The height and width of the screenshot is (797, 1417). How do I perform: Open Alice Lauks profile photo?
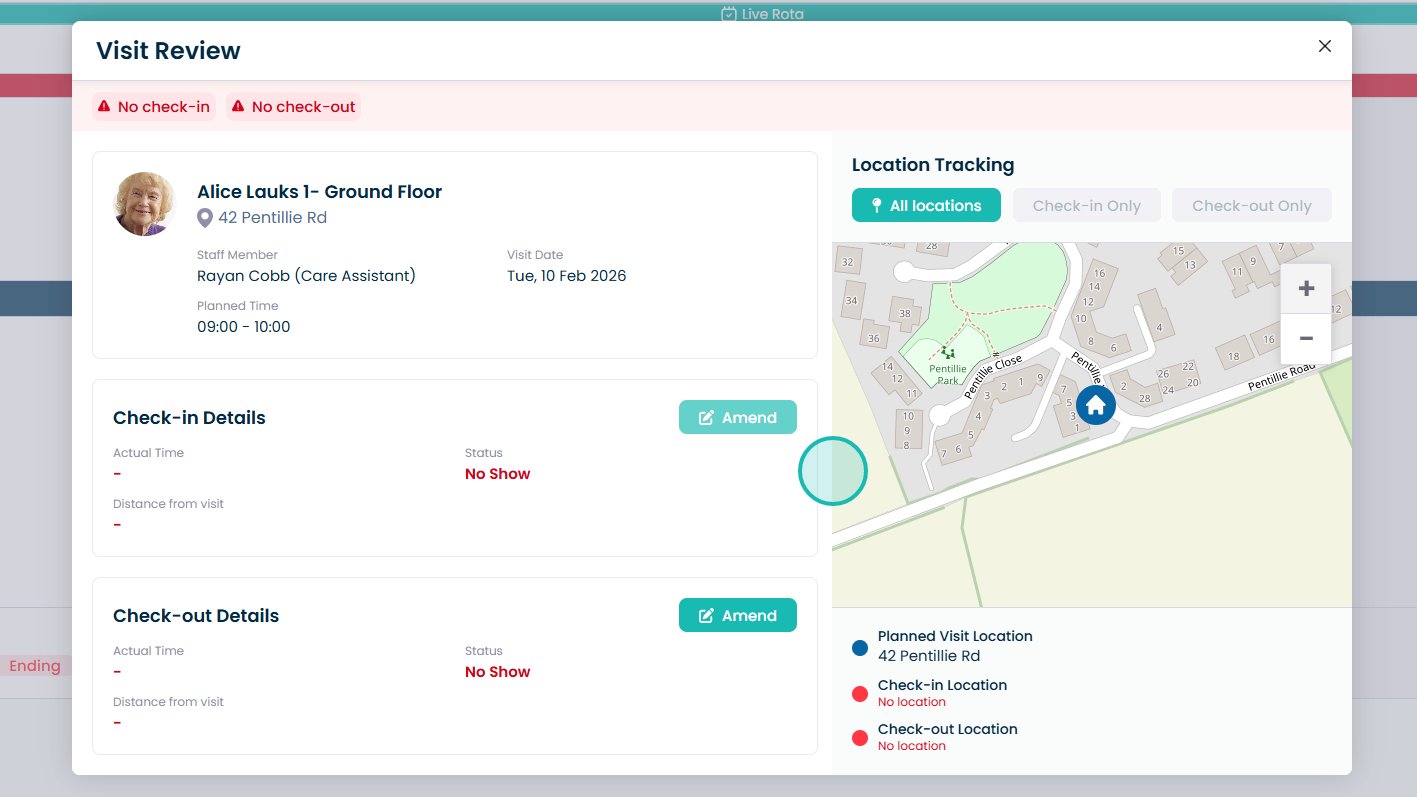[145, 204]
